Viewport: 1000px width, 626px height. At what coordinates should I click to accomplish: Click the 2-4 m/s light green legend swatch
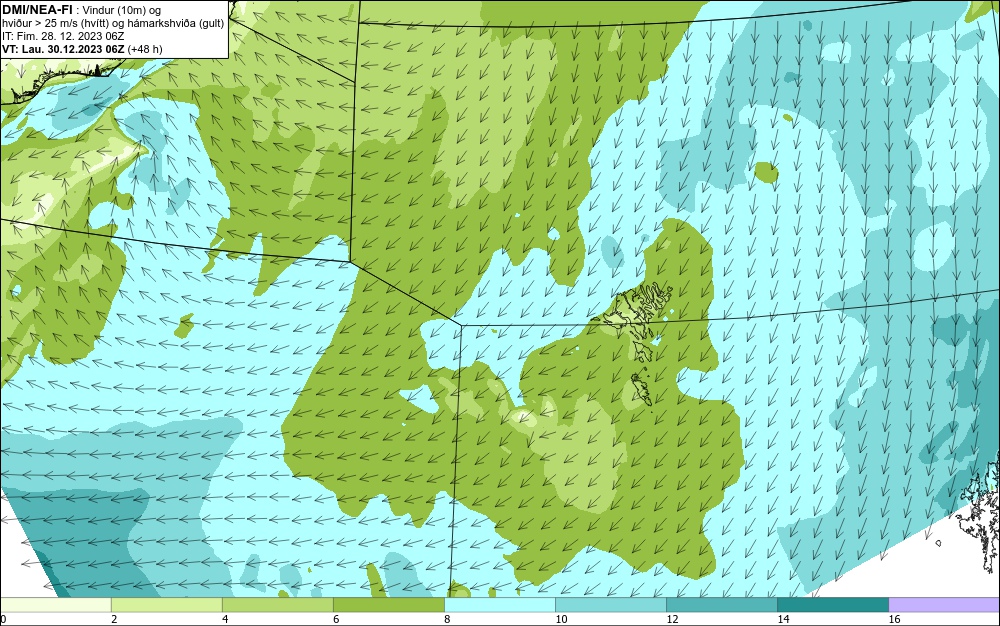[166, 605]
